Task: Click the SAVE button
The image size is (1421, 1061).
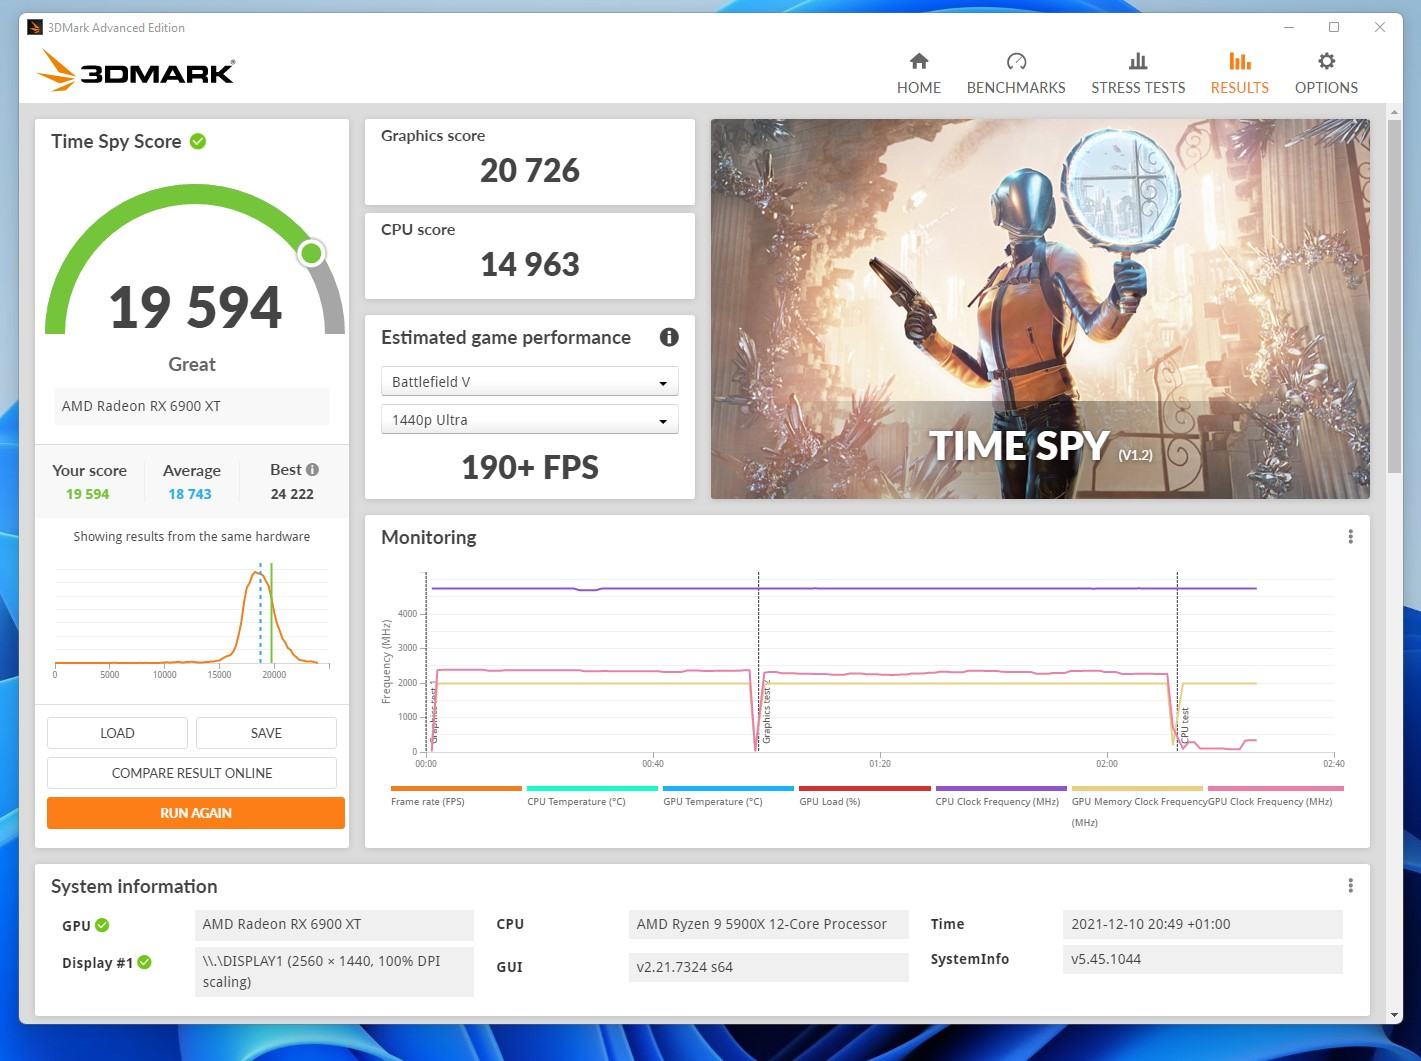Action: click(x=266, y=733)
